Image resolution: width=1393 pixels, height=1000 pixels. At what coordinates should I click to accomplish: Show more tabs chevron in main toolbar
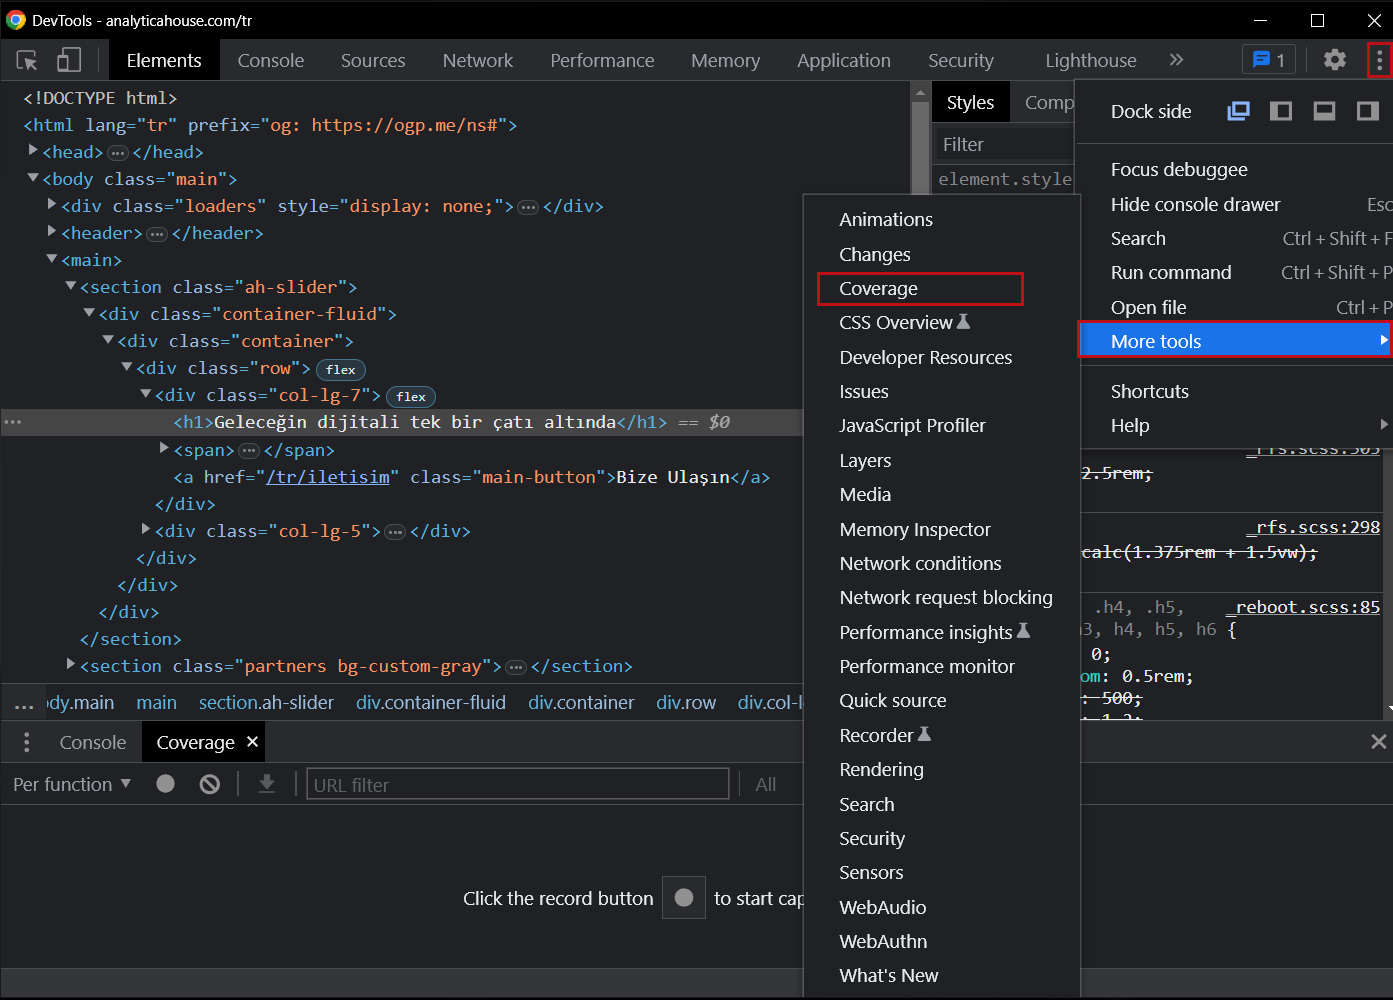pos(1176,60)
